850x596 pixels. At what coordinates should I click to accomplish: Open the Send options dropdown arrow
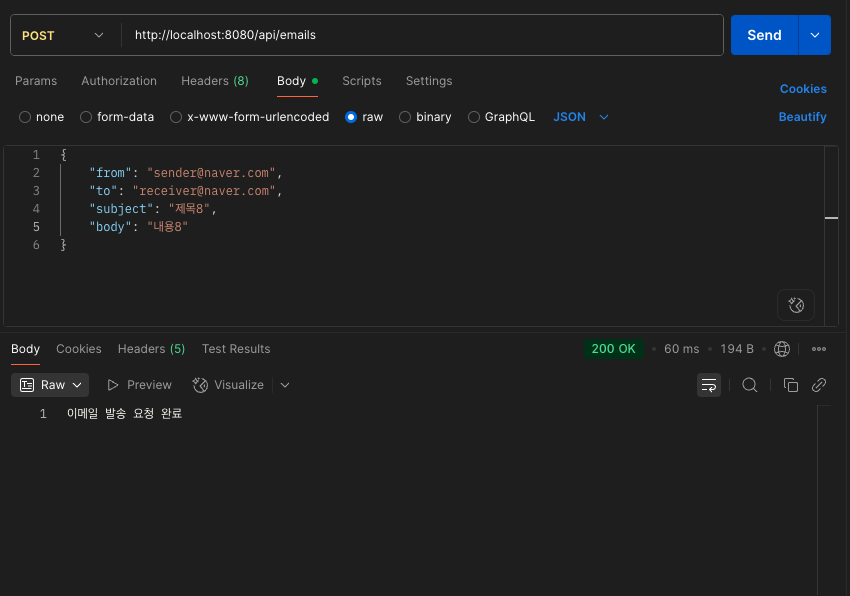tap(815, 35)
